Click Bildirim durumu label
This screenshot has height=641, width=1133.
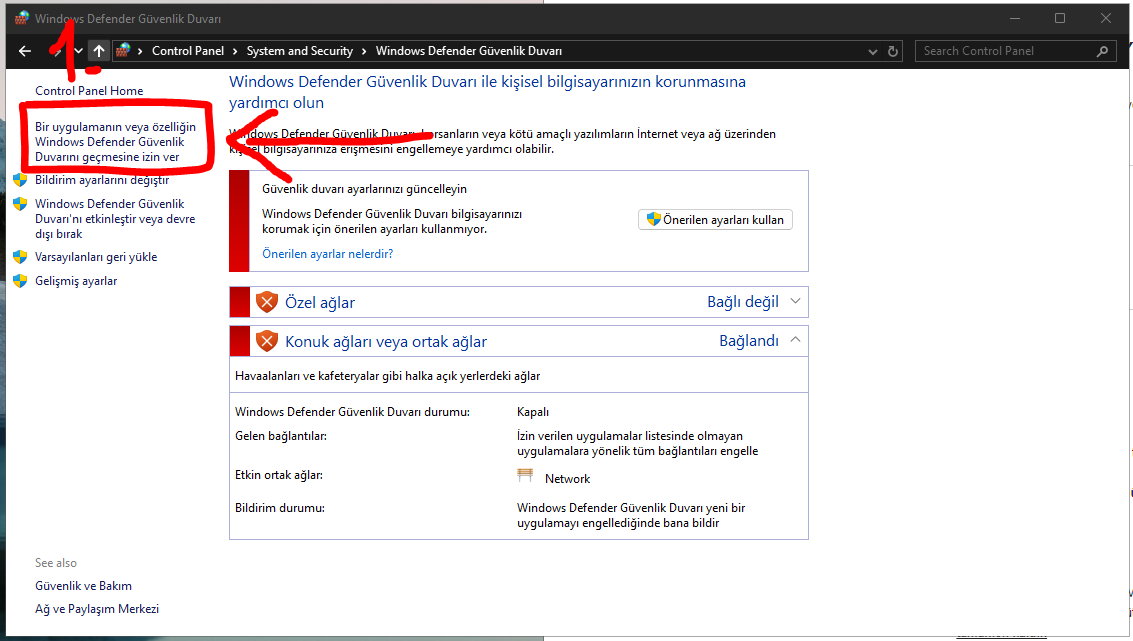(280, 508)
